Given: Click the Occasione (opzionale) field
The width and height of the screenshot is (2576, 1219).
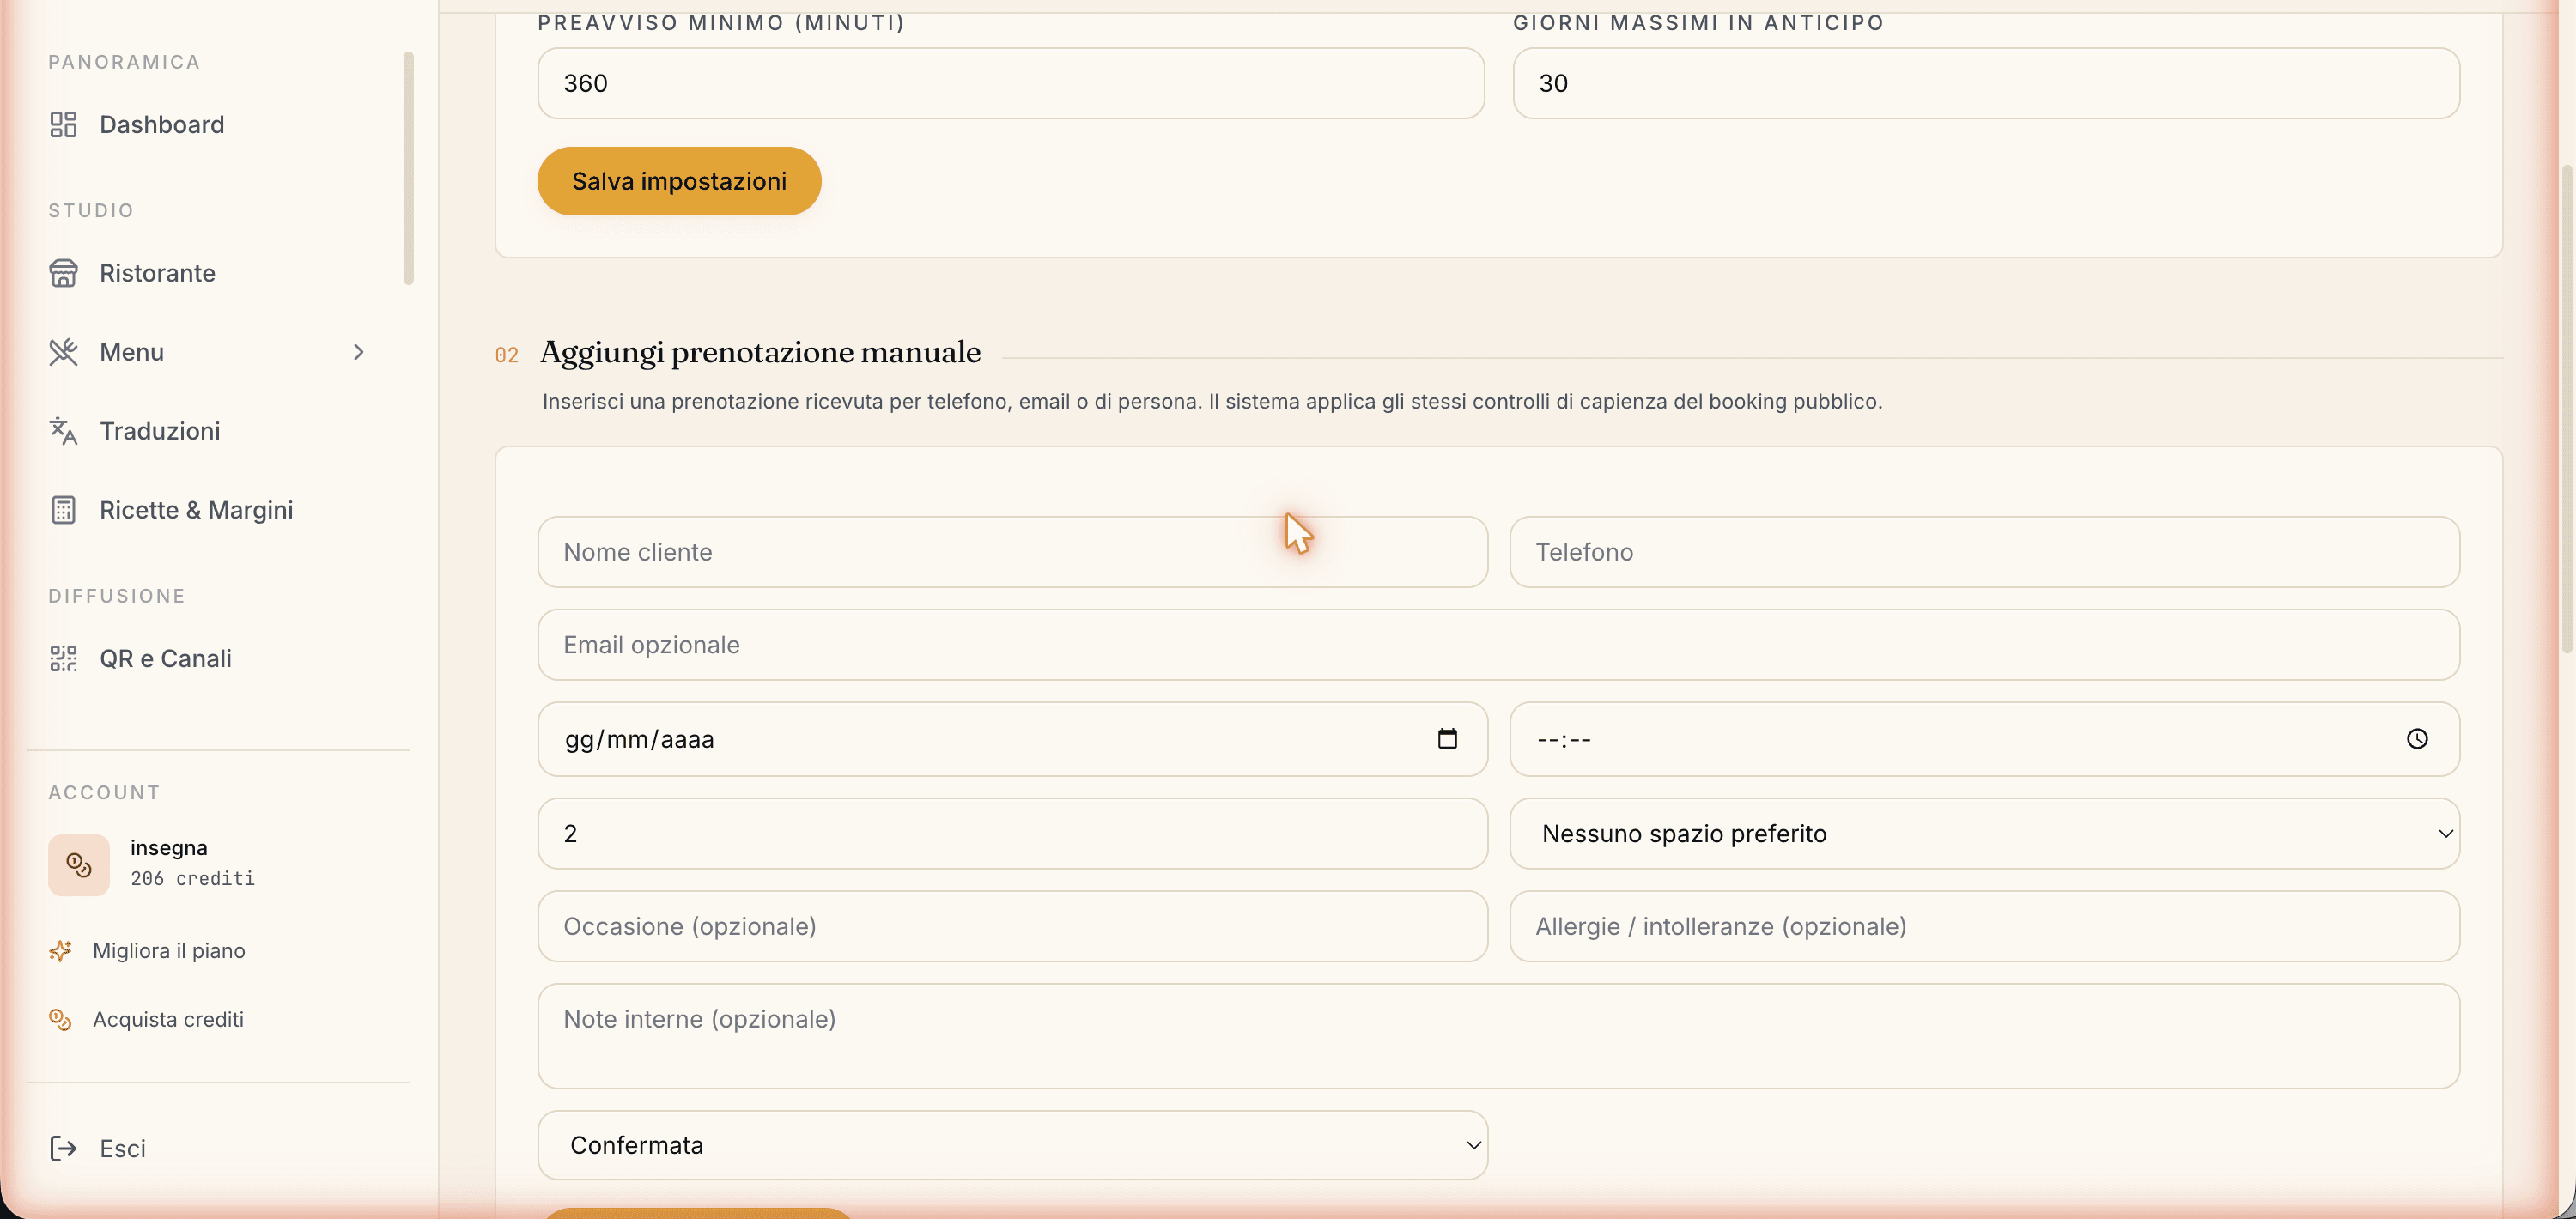Looking at the screenshot, I should pos(1012,926).
